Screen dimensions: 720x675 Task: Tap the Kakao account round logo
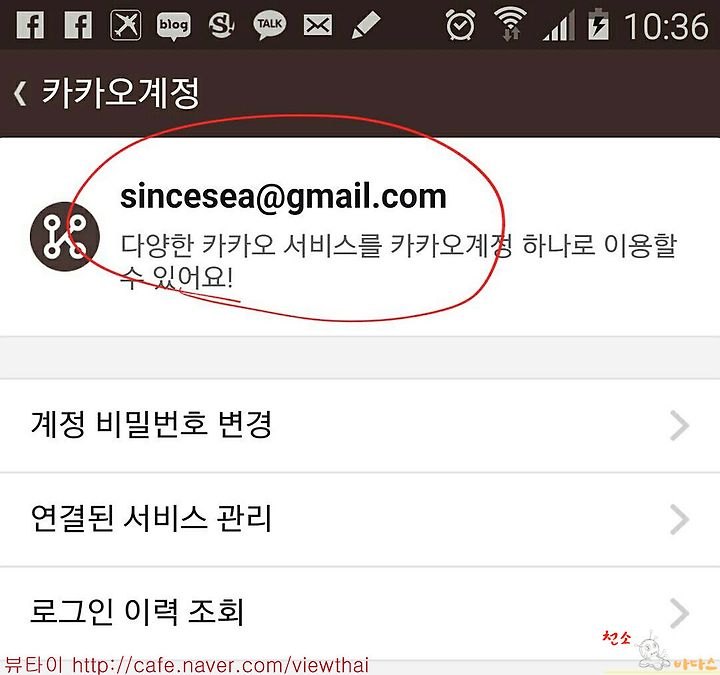tap(65, 236)
